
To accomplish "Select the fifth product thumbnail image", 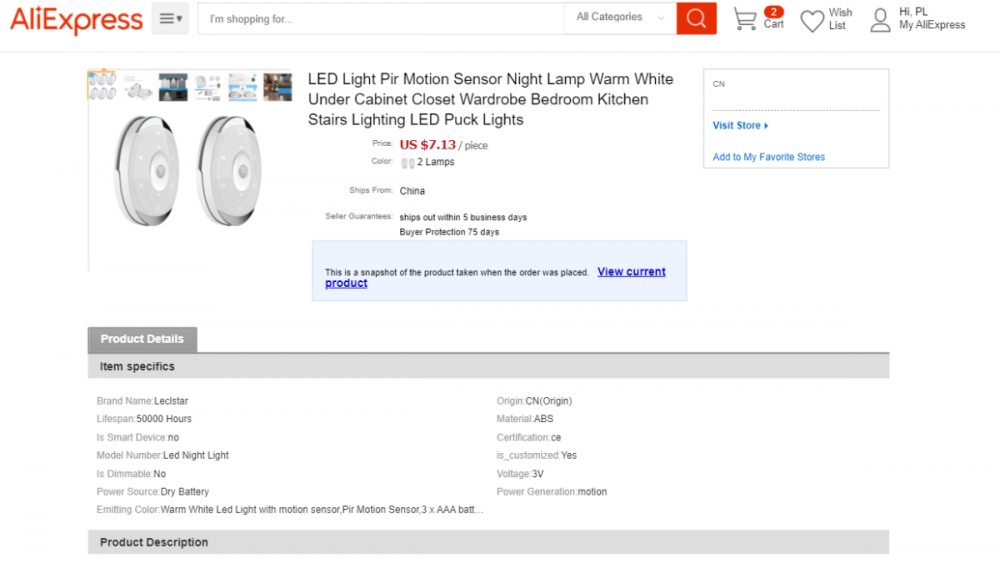I will (243, 87).
